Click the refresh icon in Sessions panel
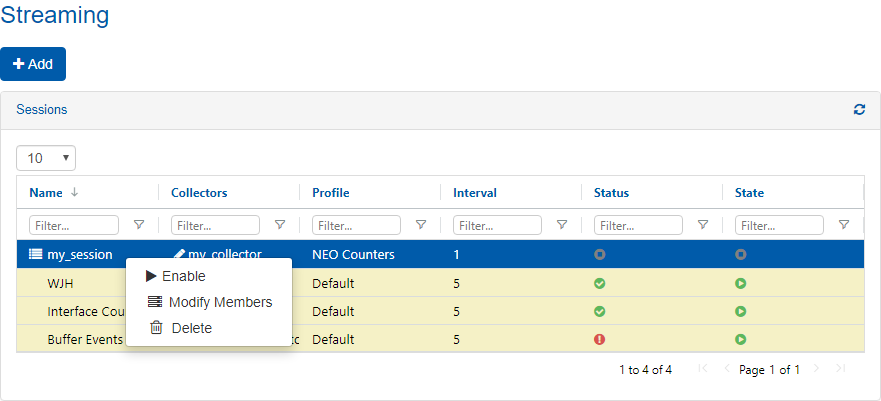Screen dimensions: 881x401 859,110
